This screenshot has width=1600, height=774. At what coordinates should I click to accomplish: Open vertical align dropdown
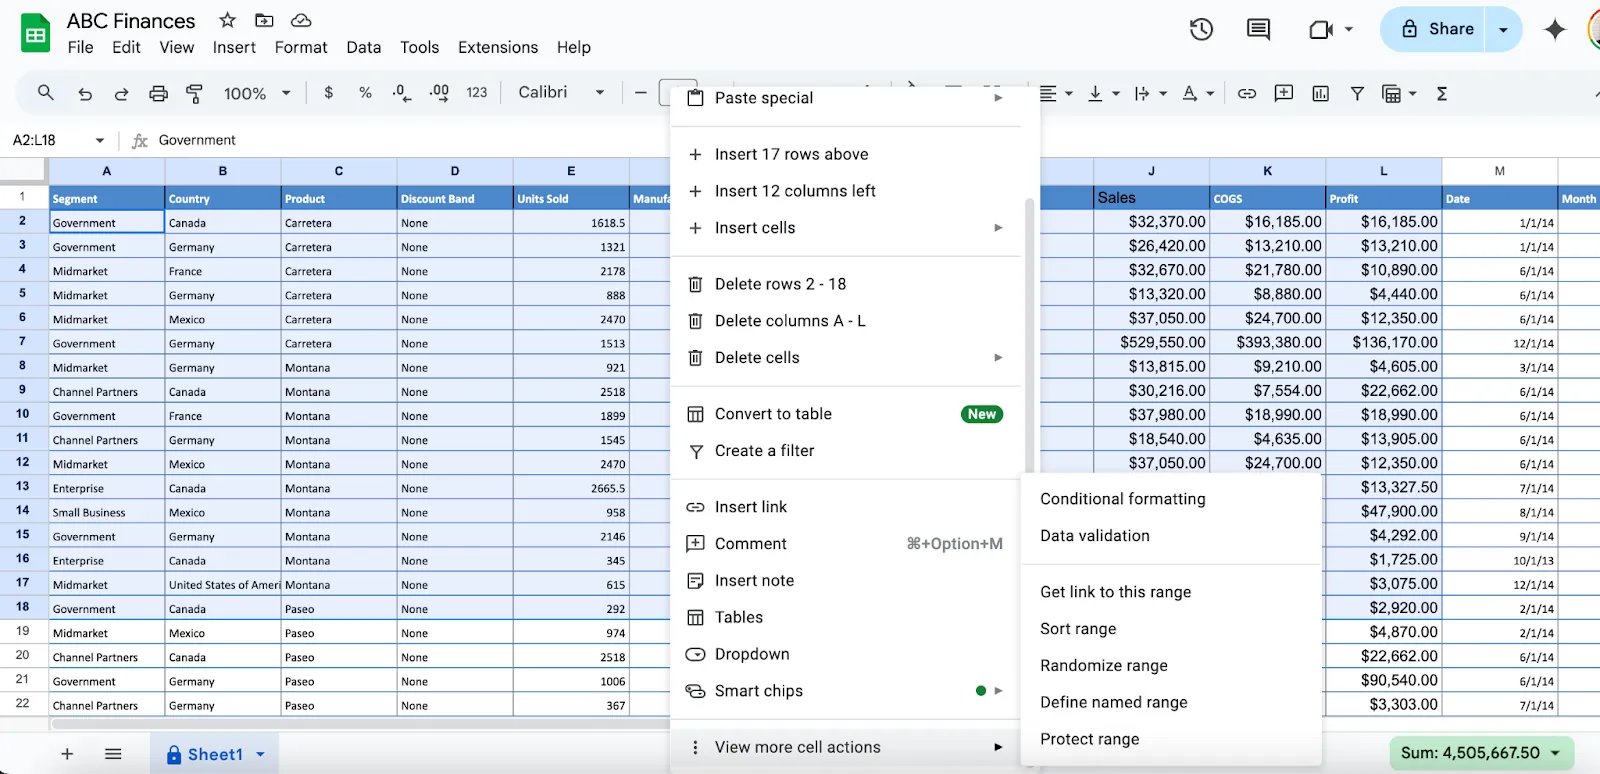click(1103, 94)
